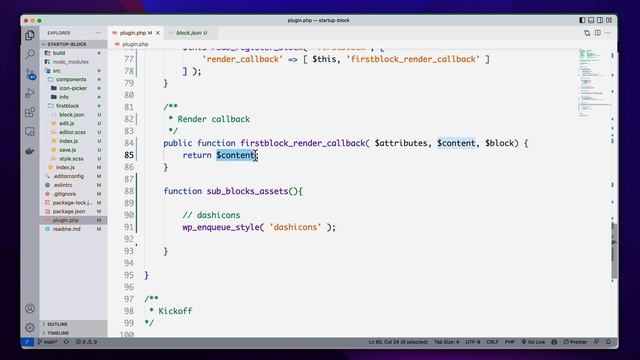Open the Source Control view
This screenshot has width=640, height=360.
click(30, 74)
